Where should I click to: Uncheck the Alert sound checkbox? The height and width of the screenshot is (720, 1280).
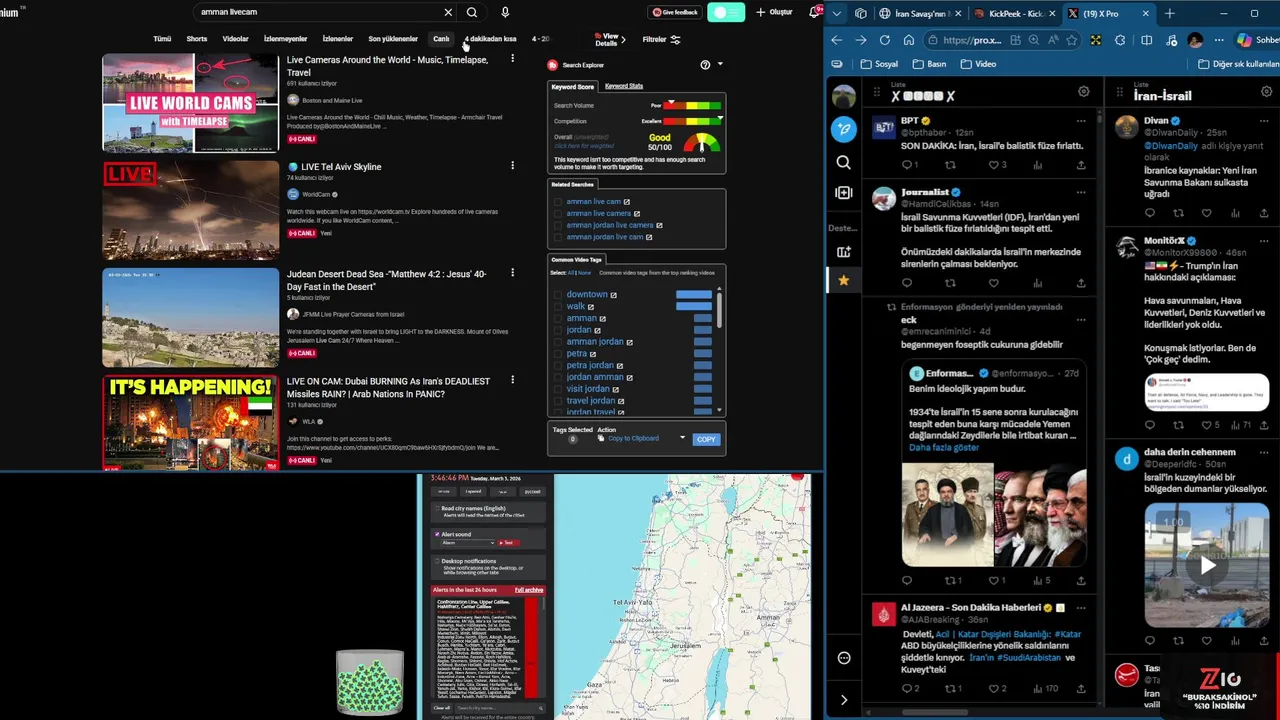437,534
